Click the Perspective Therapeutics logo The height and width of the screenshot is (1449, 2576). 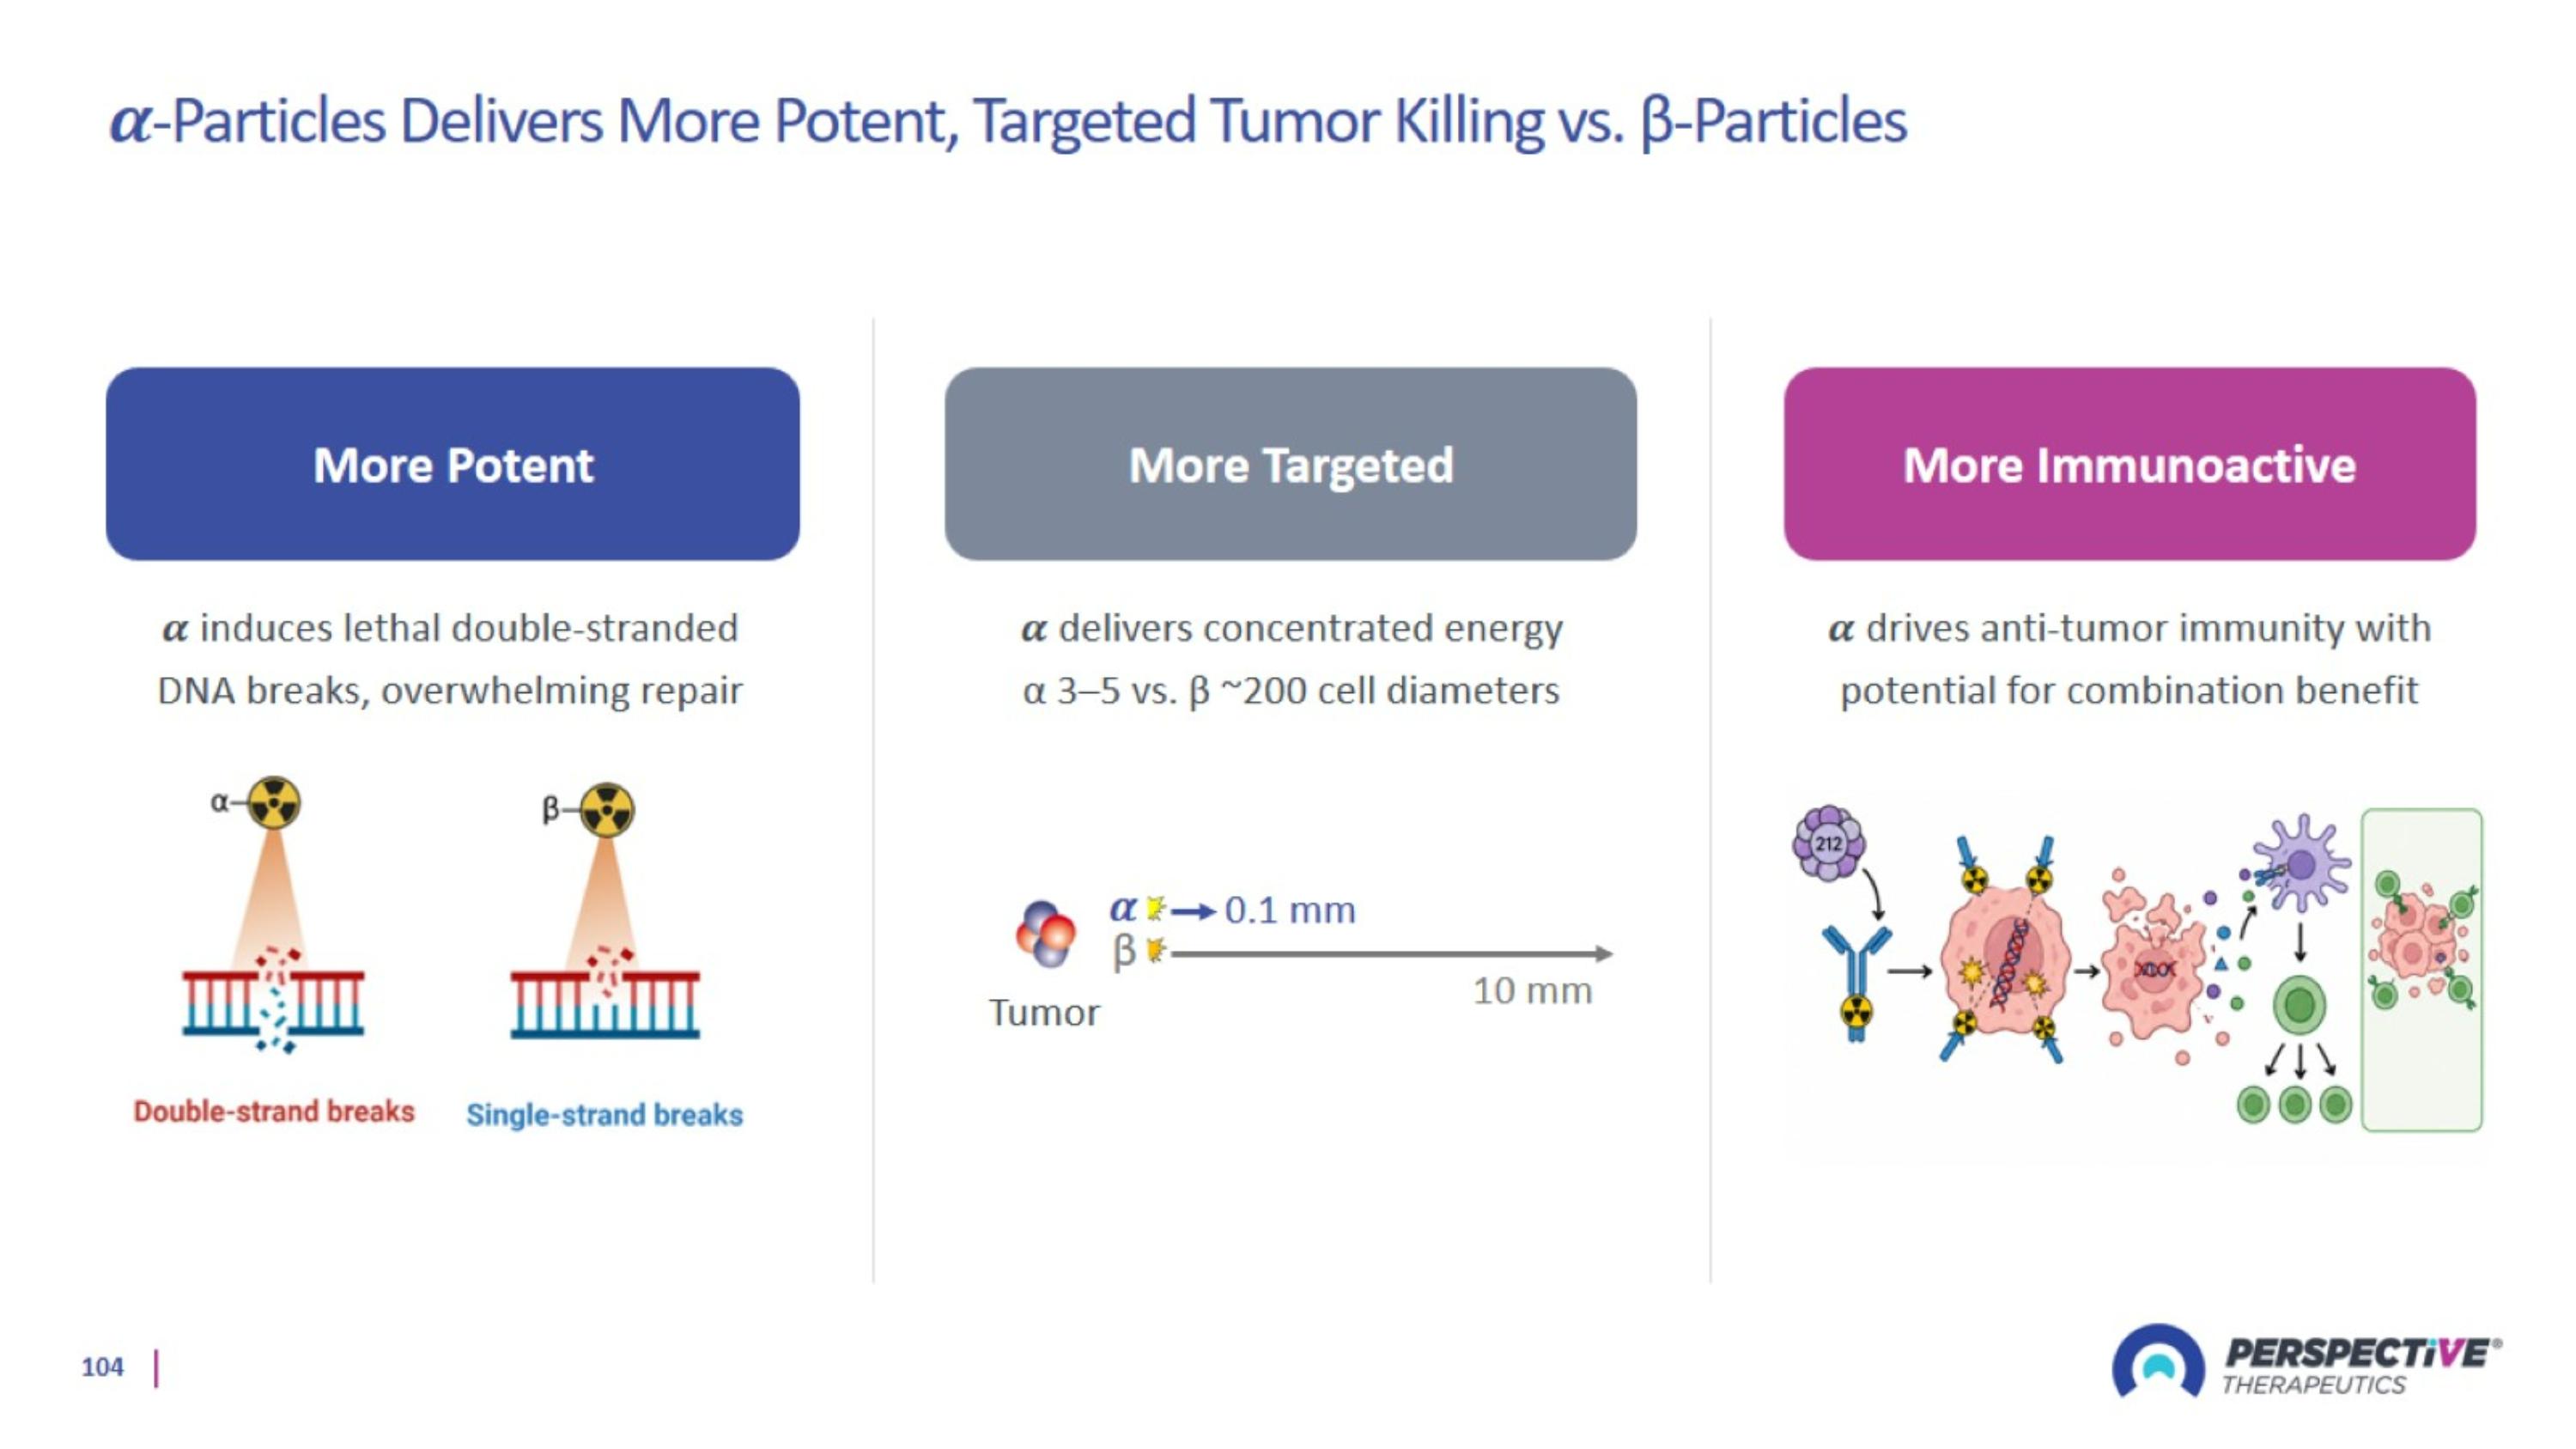click(x=2306, y=1362)
